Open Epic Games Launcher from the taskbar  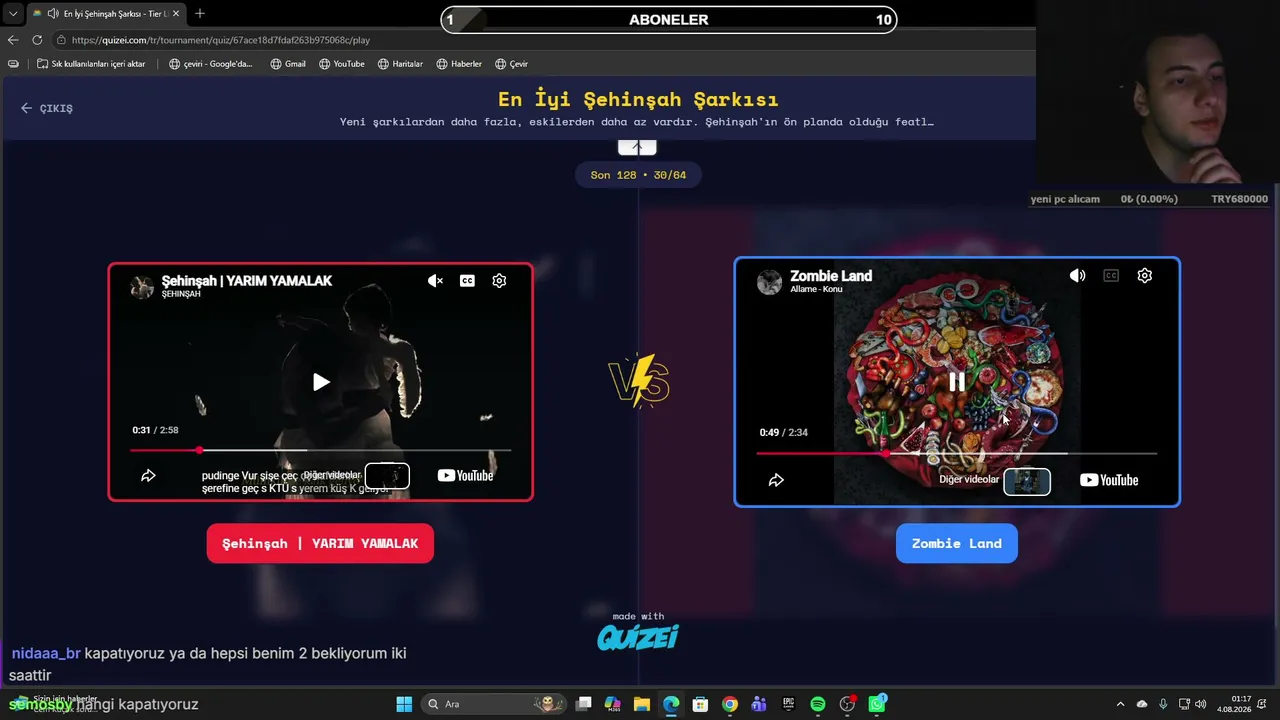[x=788, y=704]
